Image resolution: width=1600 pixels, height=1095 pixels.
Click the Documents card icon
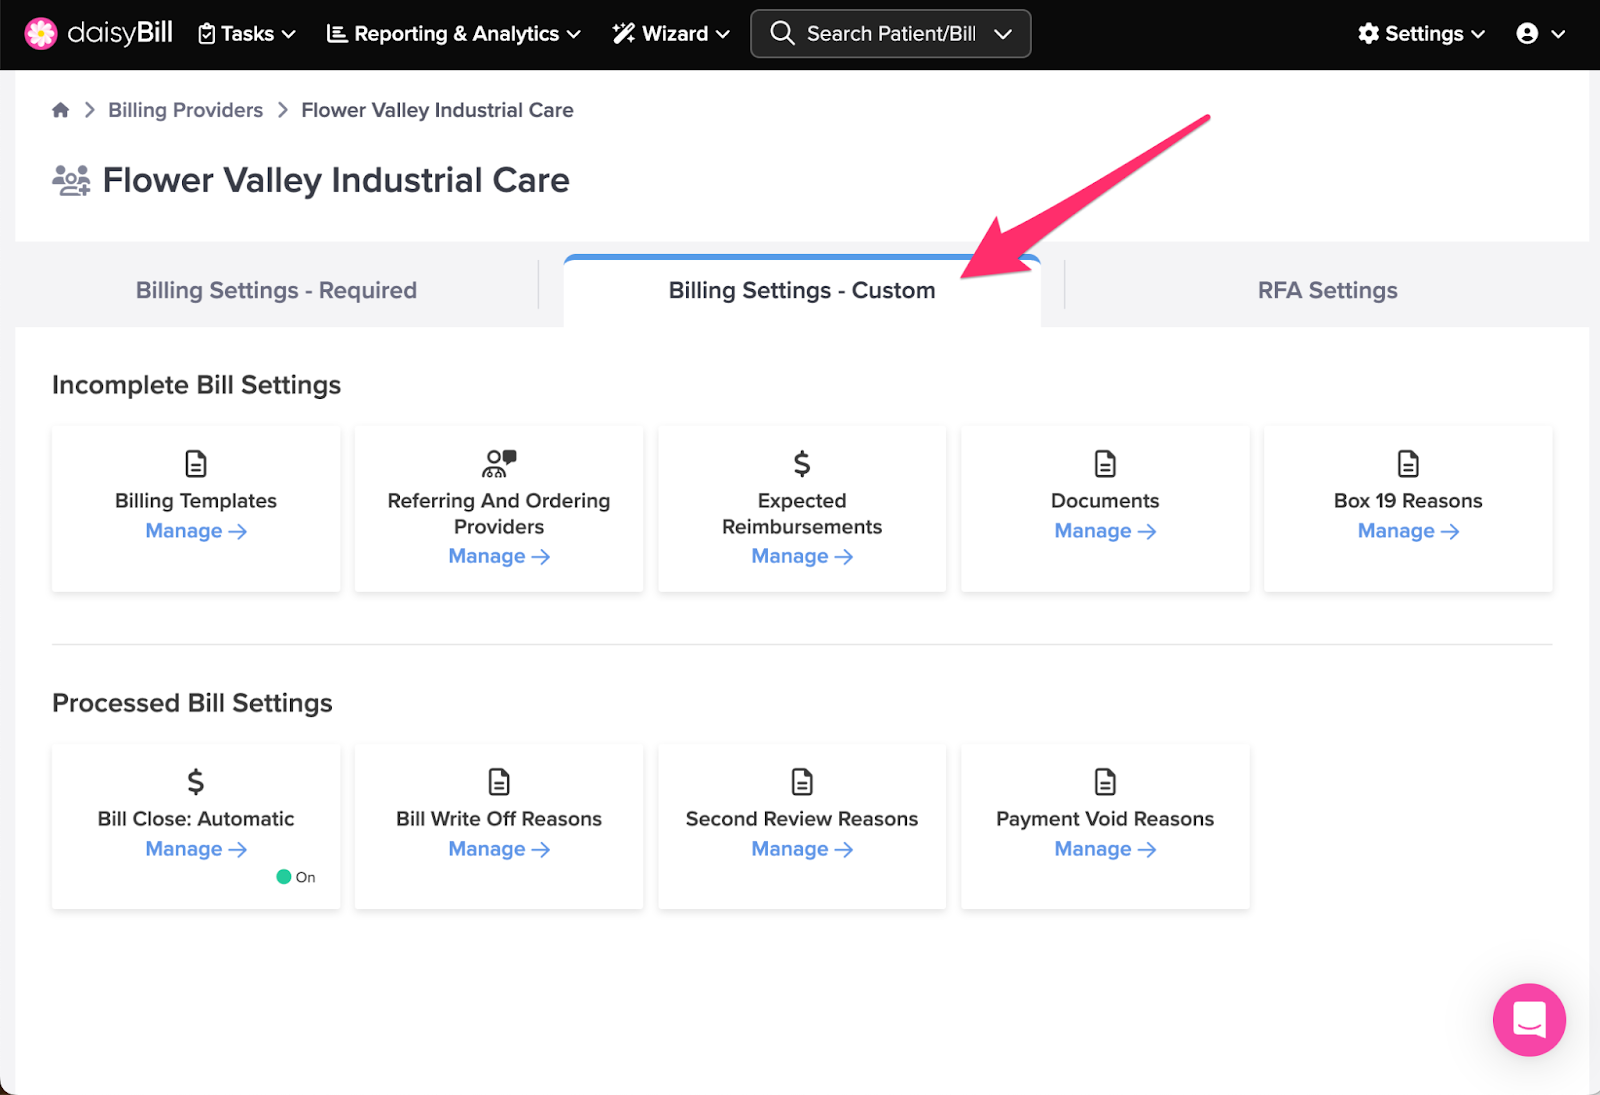tap(1105, 464)
